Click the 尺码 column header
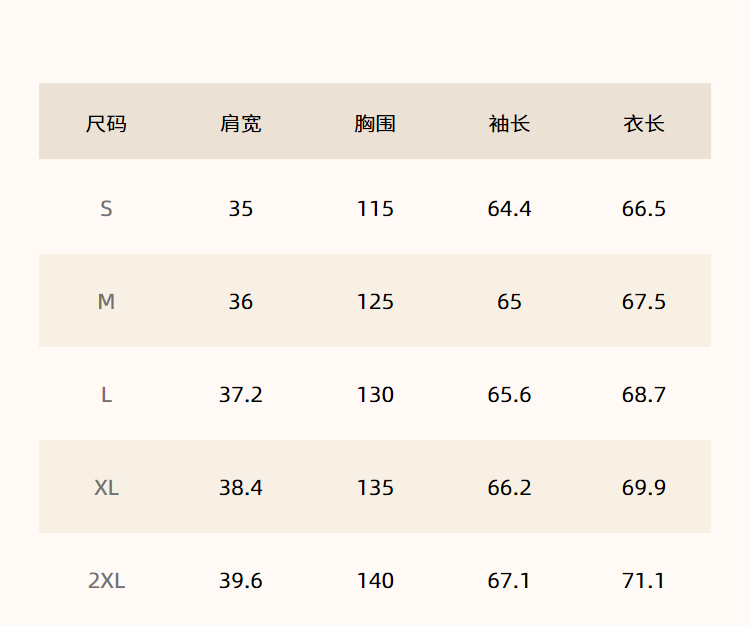Image resolution: width=750 pixels, height=626 pixels. (106, 124)
